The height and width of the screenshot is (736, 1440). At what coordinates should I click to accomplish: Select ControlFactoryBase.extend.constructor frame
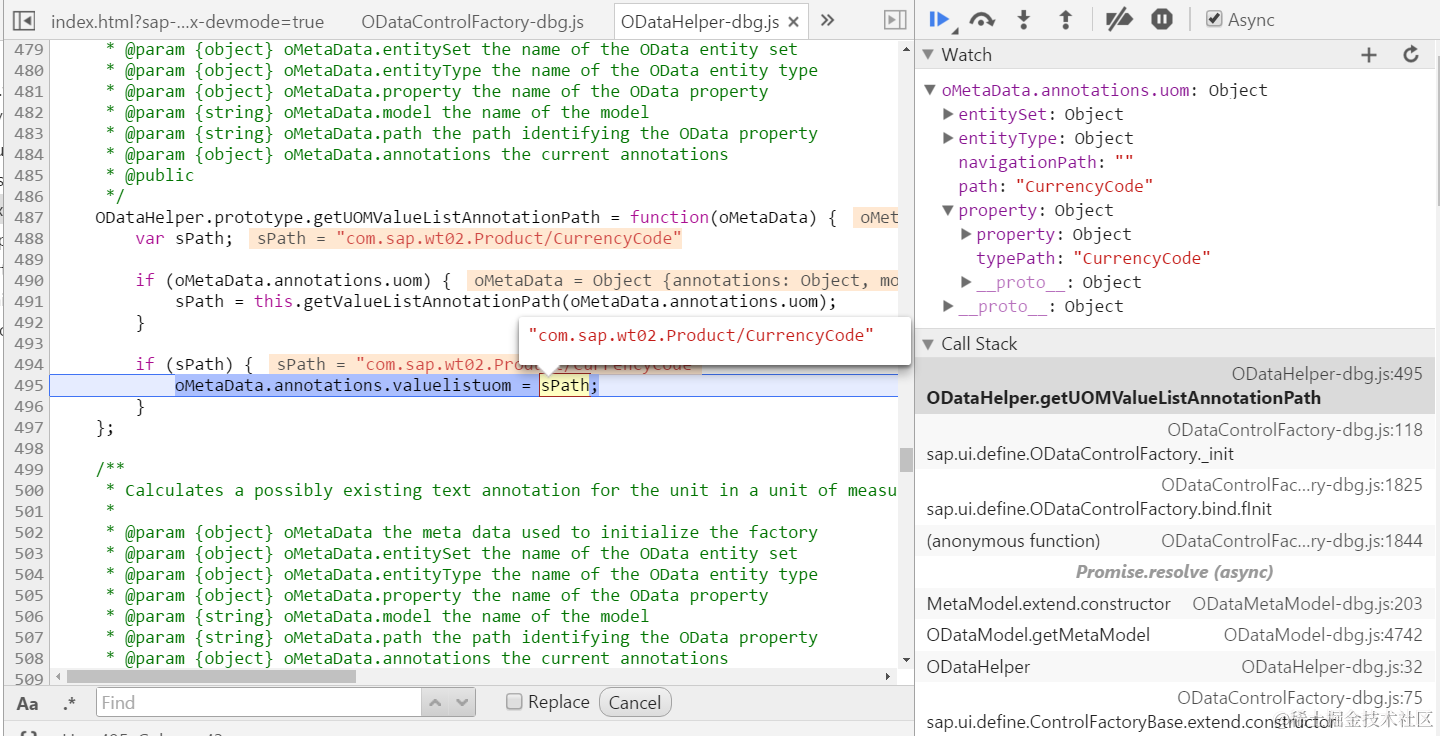(1175, 710)
